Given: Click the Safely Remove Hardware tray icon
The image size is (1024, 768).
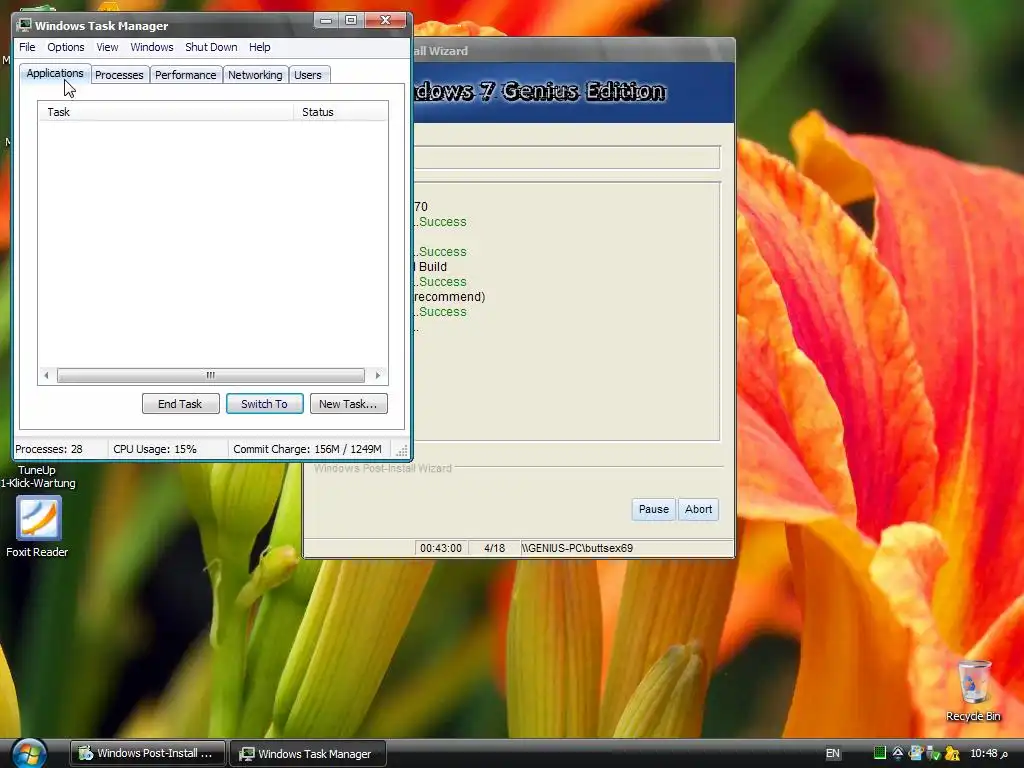Looking at the screenshot, I should [x=933, y=753].
